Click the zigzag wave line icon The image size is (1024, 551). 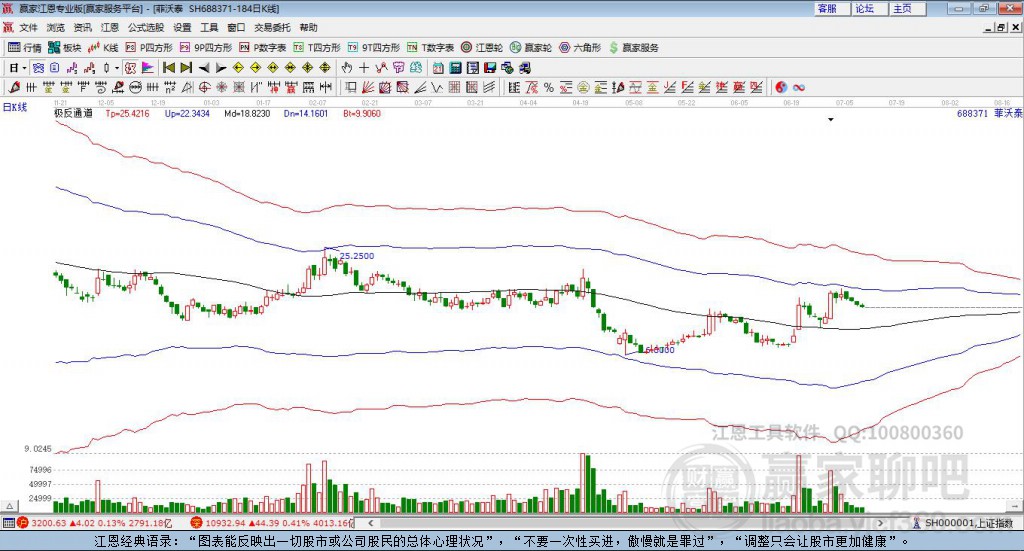click(437, 87)
